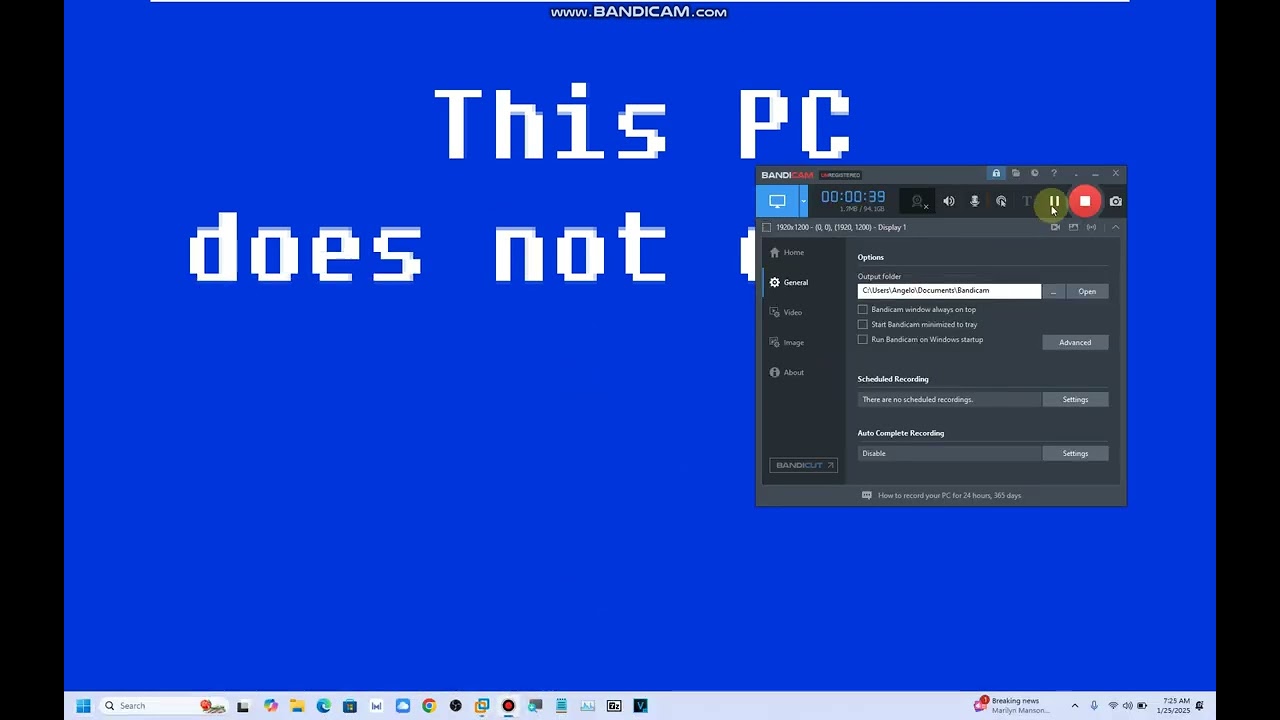This screenshot has width=1280, height=720.
Task: Open VirtualBox icon on the taskbar
Action: click(482, 706)
